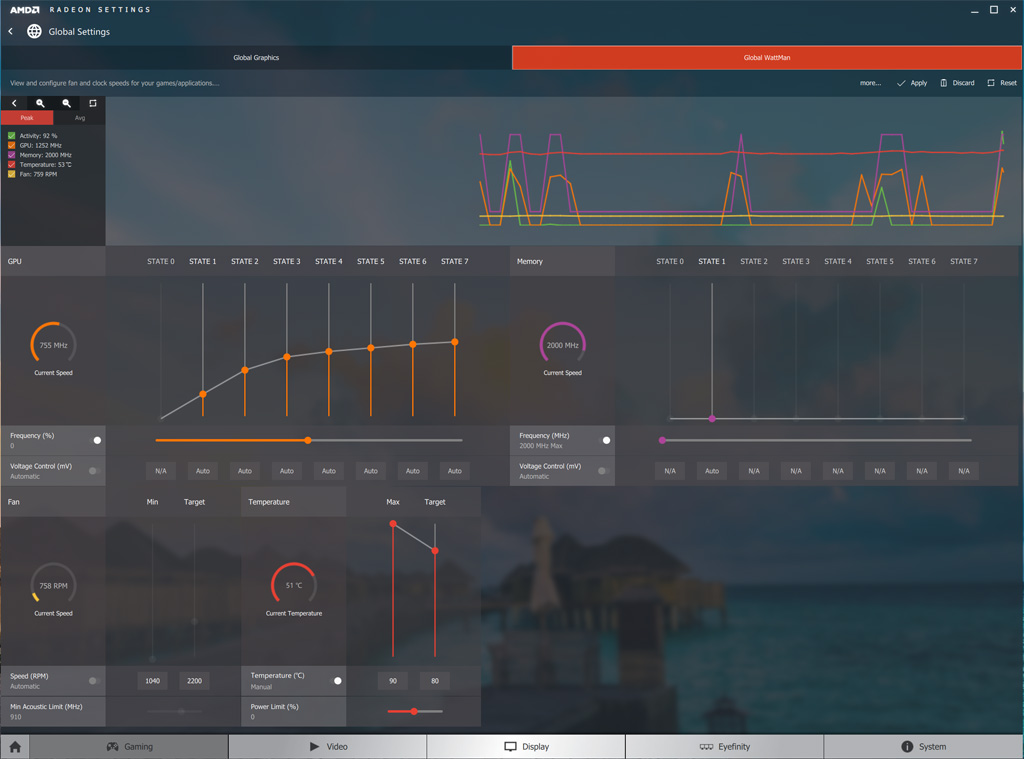Select the Avg histogram tab
The width and height of the screenshot is (1024, 759).
80,118
